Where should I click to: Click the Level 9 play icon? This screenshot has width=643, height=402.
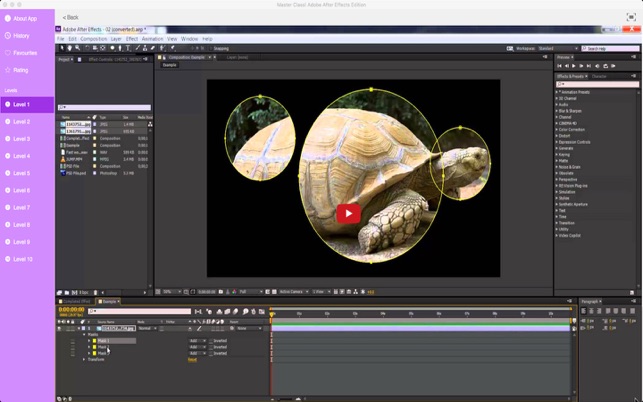(x=7, y=242)
